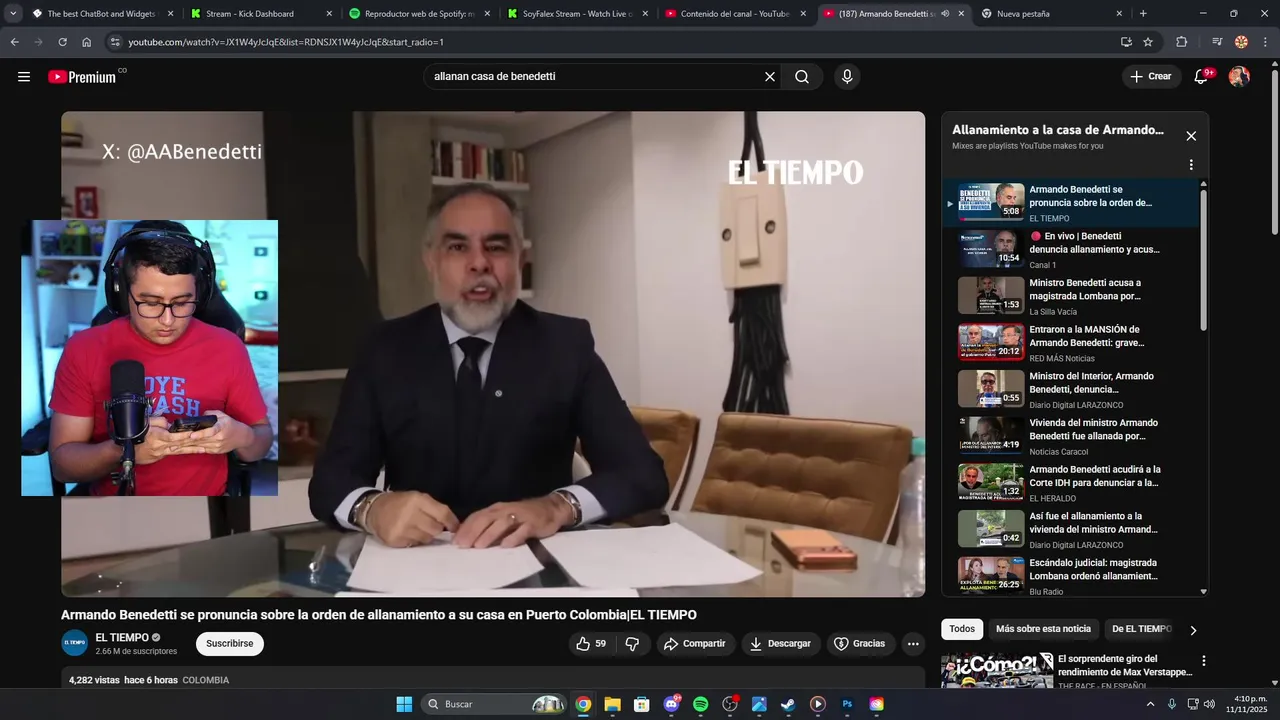Open Discord from the taskbar
Viewport: 1280px width, 720px height.
click(671, 704)
